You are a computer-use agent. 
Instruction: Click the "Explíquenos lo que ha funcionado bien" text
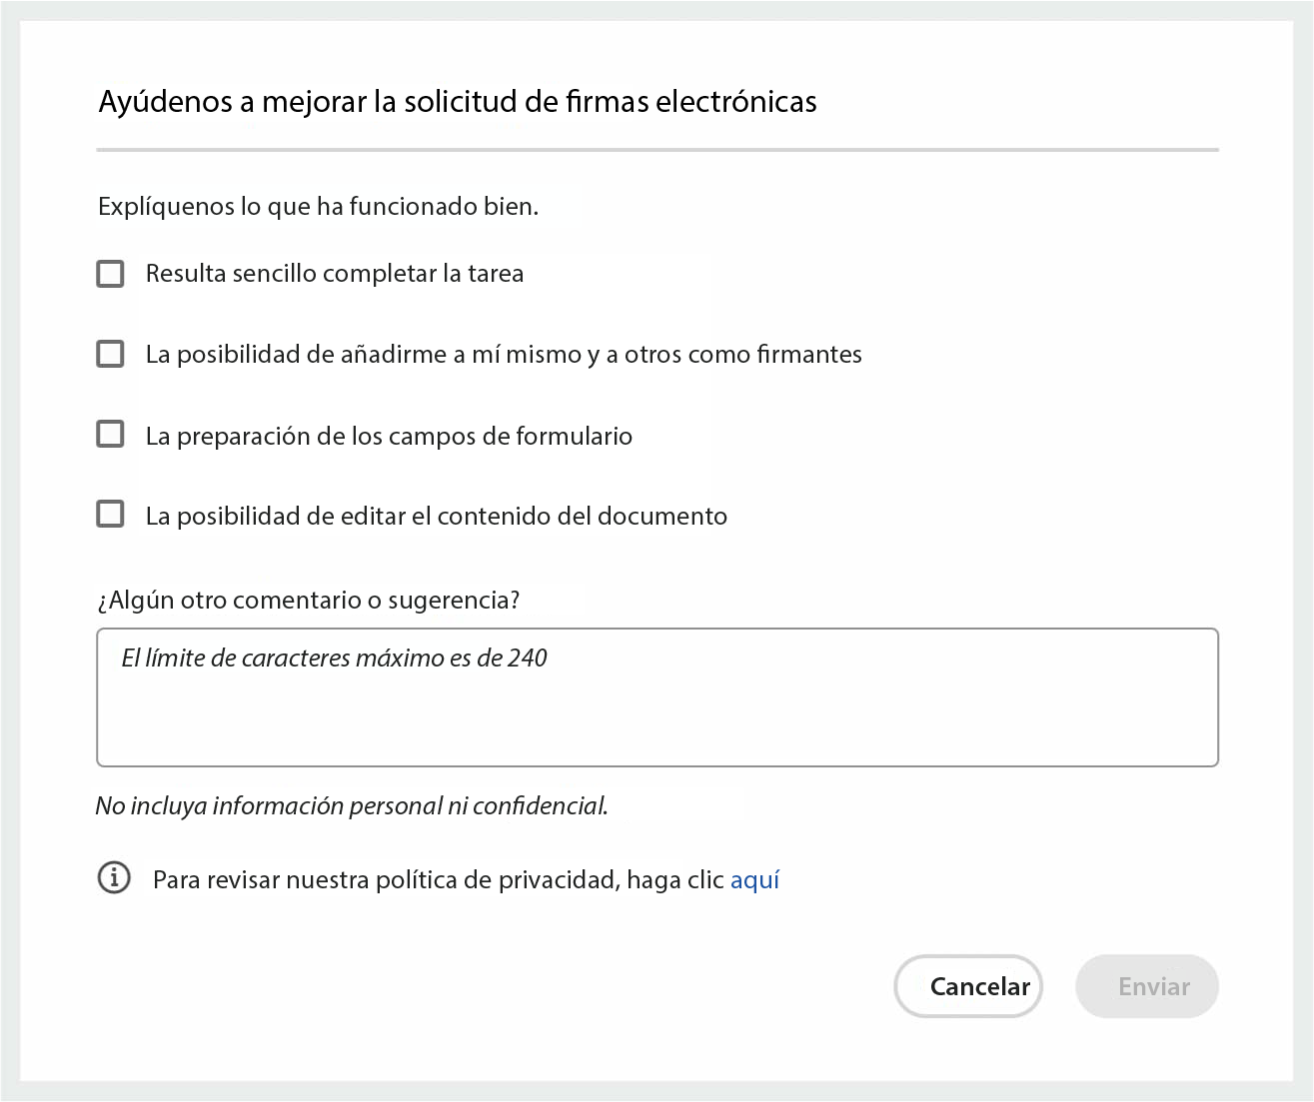coord(318,207)
